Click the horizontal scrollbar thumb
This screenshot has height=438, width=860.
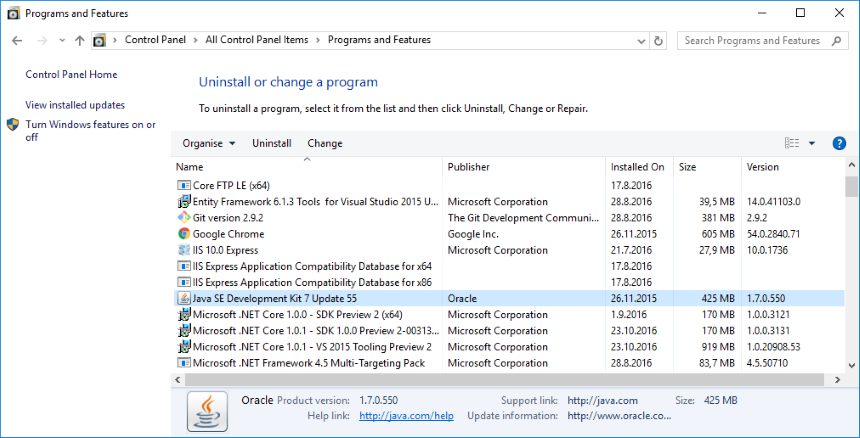click(x=505, y=379)
